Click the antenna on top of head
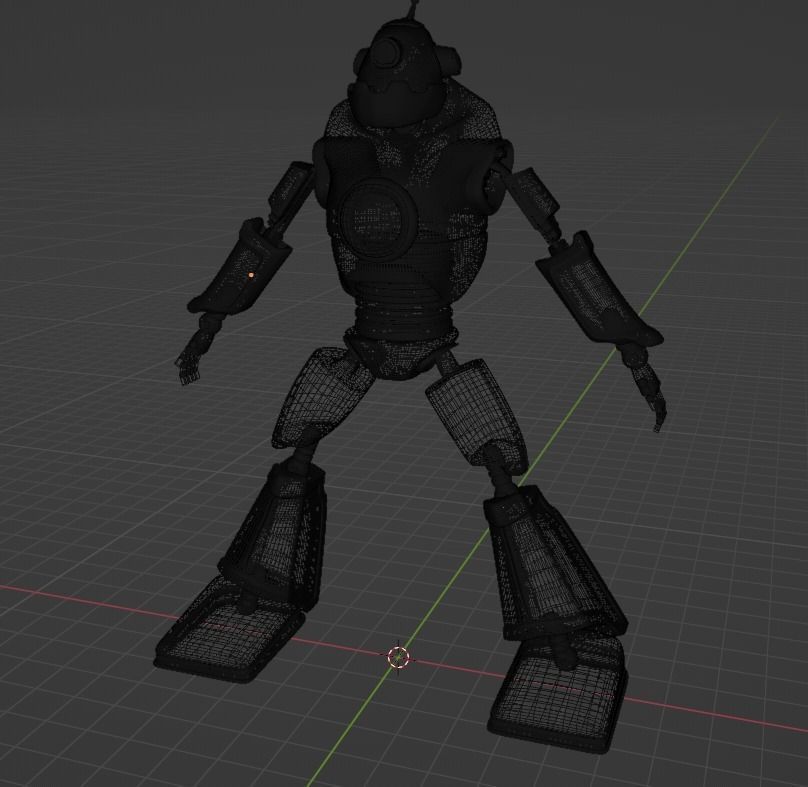Screen dimensions: 808x787 [415, 10]
